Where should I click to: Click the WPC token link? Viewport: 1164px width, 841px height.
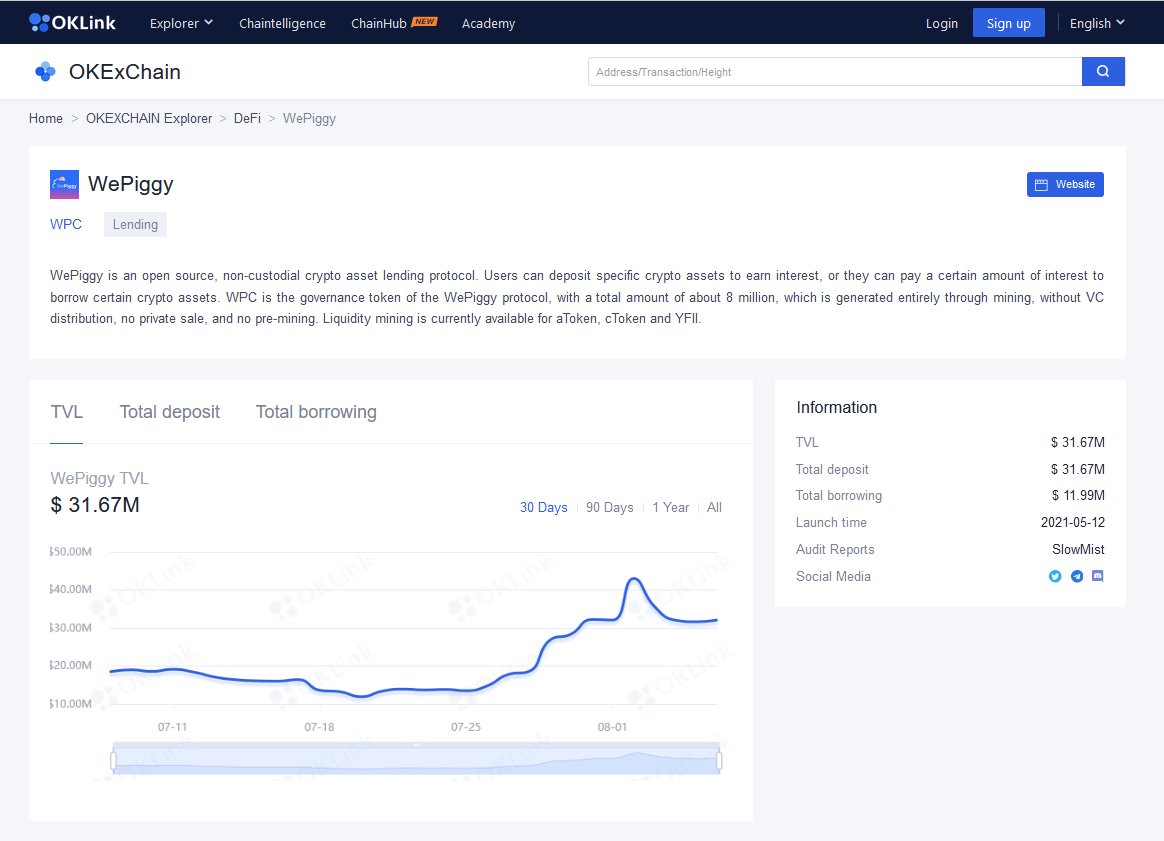tap(66, 224)
